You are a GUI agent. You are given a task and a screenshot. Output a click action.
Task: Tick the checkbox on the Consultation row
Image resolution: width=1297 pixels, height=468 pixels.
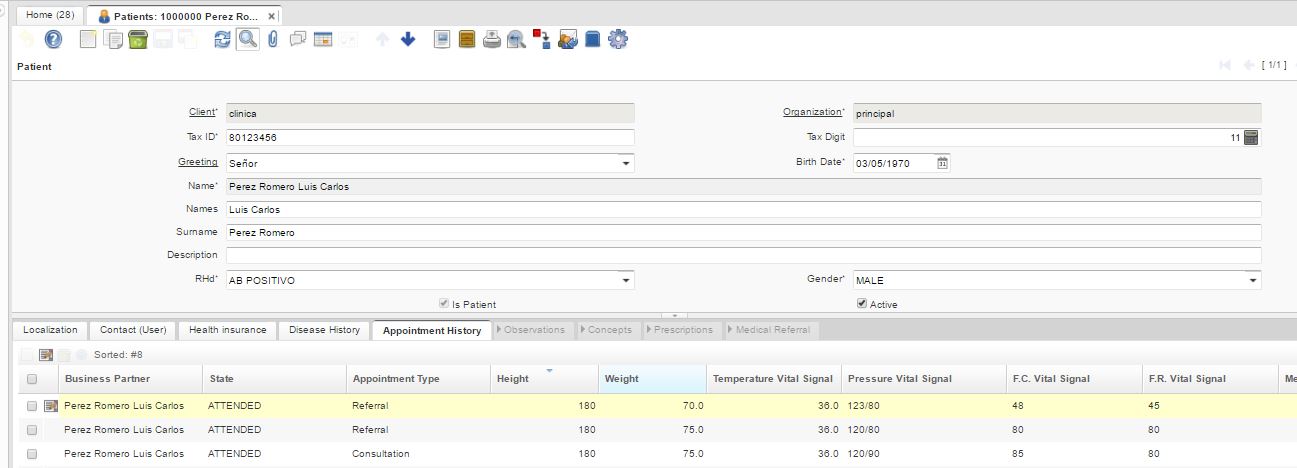(32, 454)
